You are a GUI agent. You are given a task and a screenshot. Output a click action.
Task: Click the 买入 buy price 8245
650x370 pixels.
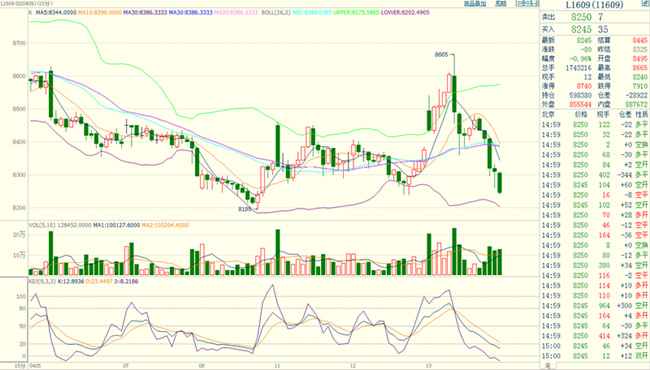(x=581, y=29)
